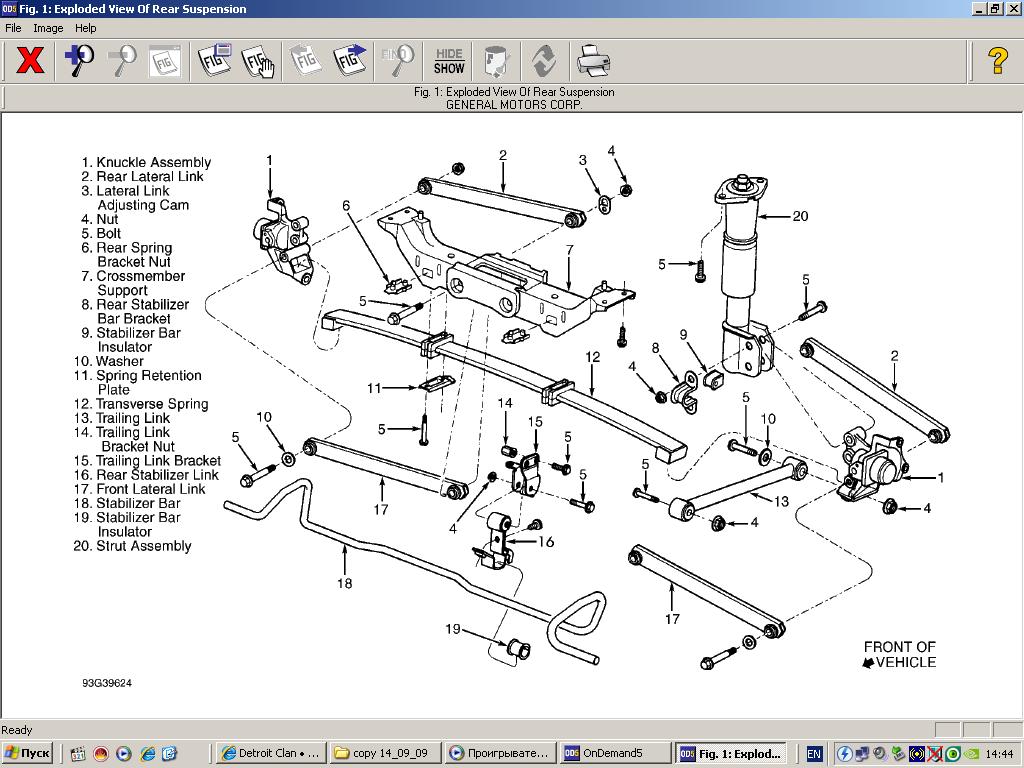Click the system clock showing 14:44
The height and width of the screenshot is (768, 1024).
(x=998, y=753)
